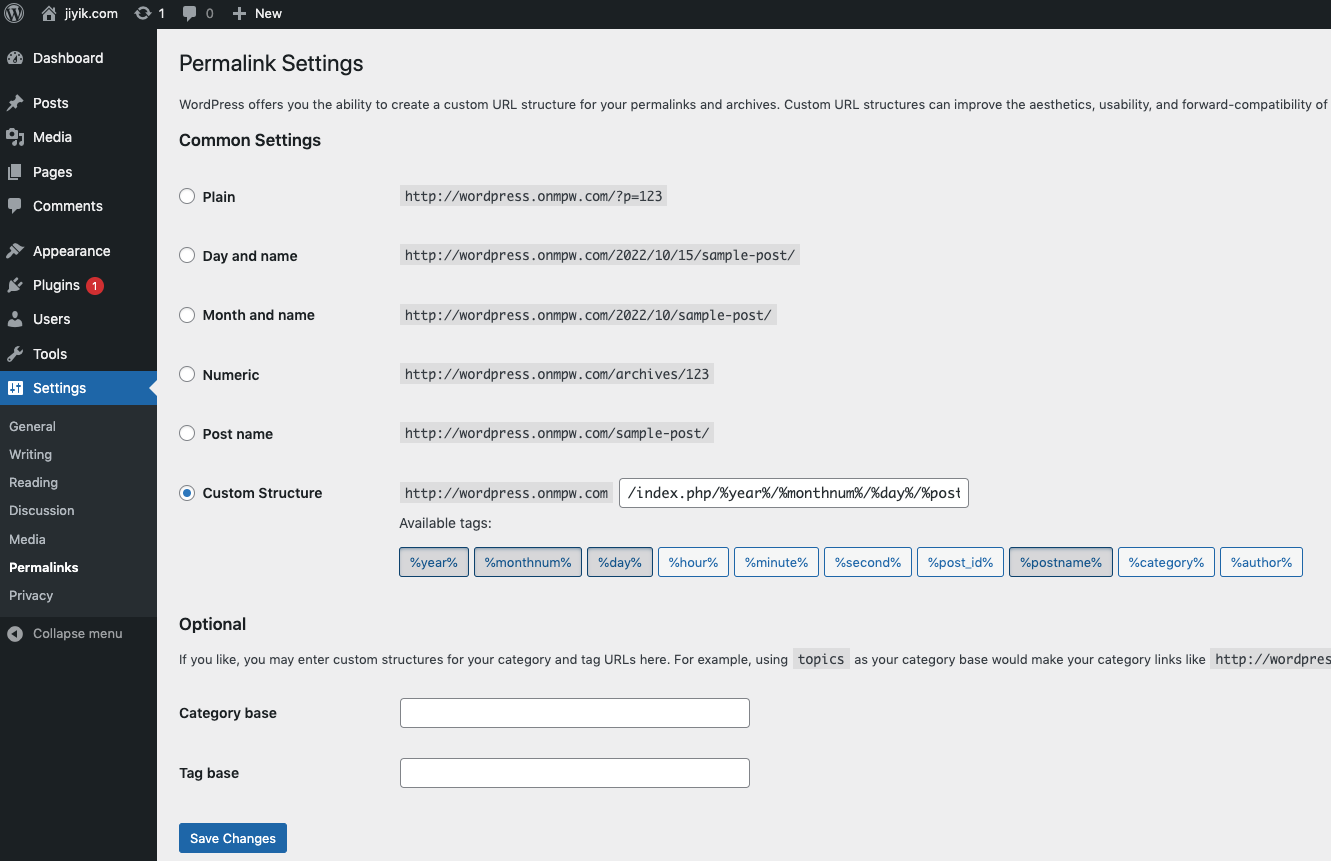Click the Comments speech bubble sidebar icon

point(15,206)
